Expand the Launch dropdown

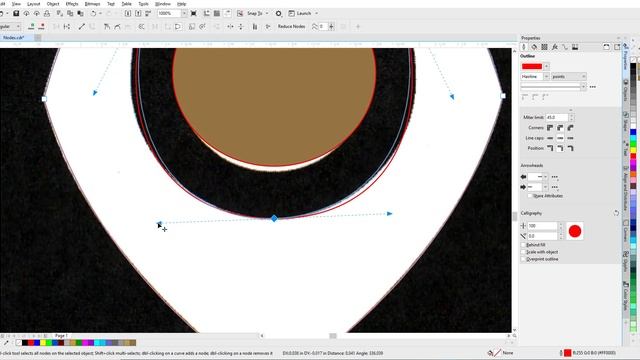[316, 13]
